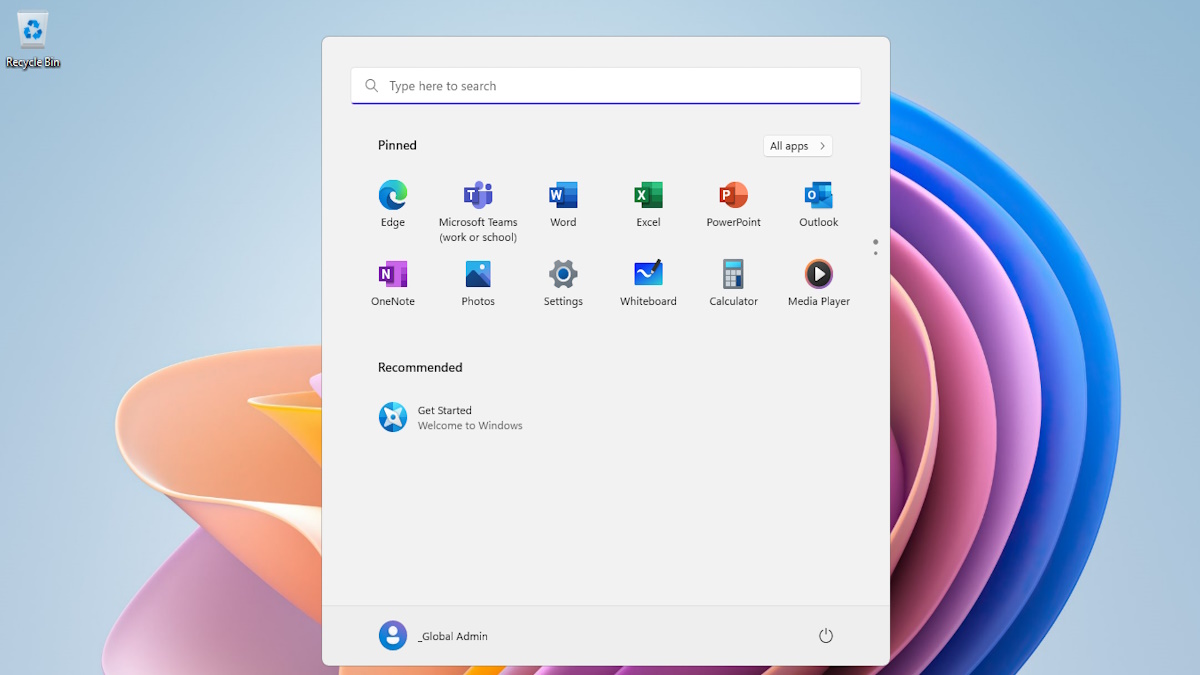Go to next page of pinned apps via lower dot

(x=876, y=253)
